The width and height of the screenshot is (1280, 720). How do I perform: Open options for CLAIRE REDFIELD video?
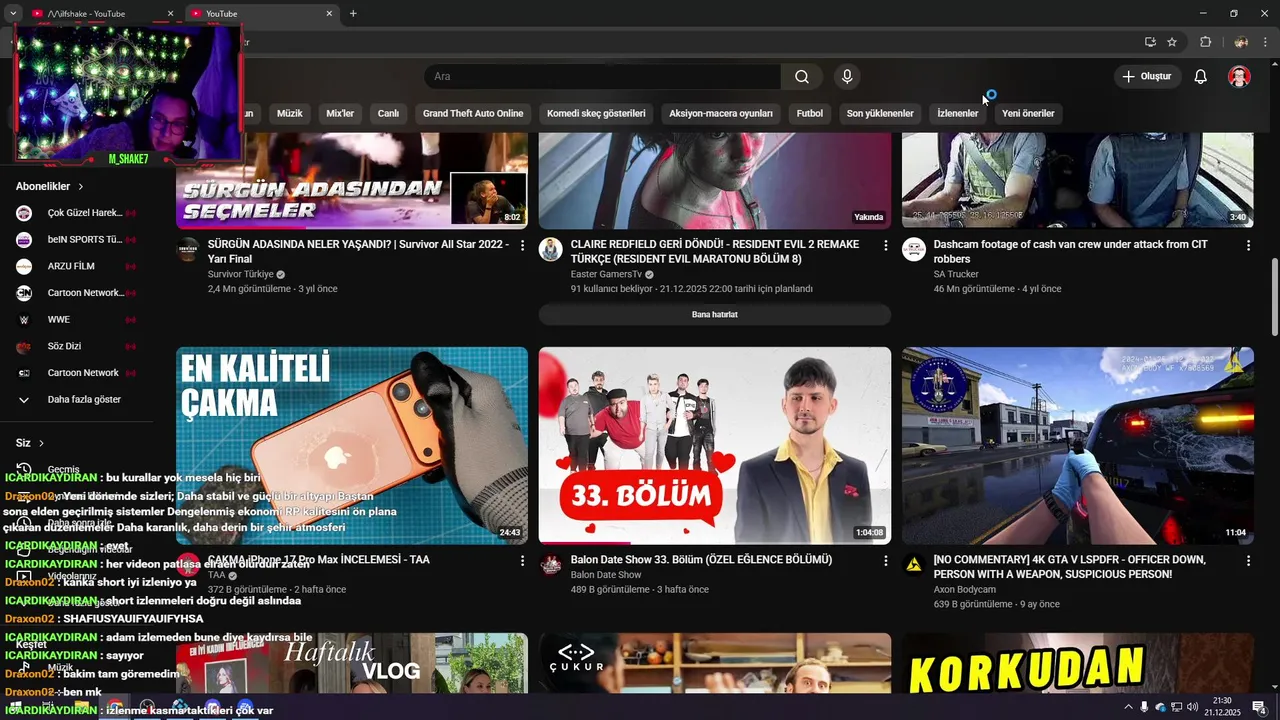pos(885,246)
